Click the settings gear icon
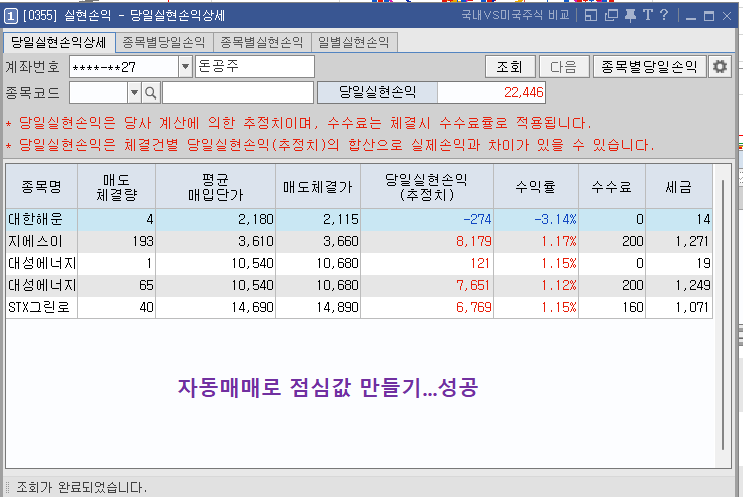 (720, 67)
